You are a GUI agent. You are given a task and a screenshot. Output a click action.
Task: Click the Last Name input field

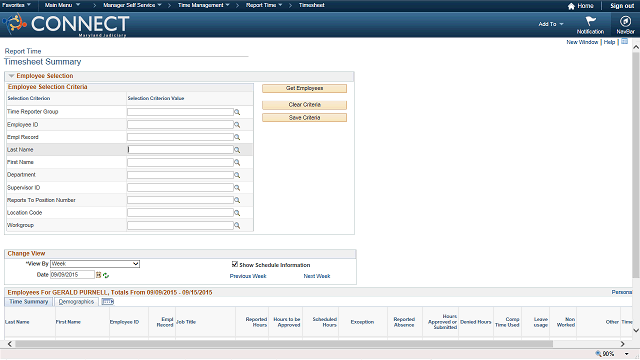pyautogui.click(x=180, y=150)
